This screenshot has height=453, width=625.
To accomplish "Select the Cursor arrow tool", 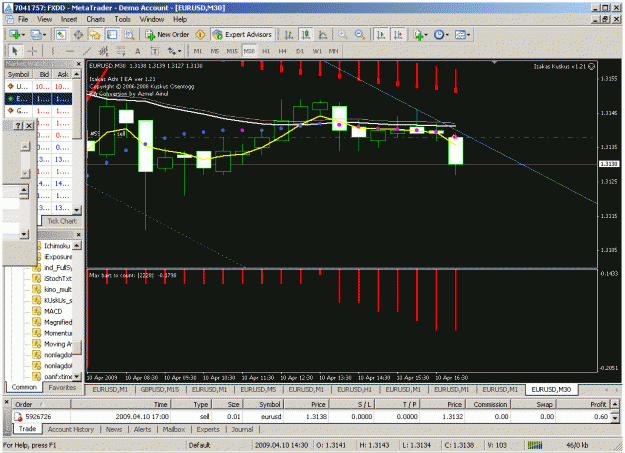I will 15,51.
